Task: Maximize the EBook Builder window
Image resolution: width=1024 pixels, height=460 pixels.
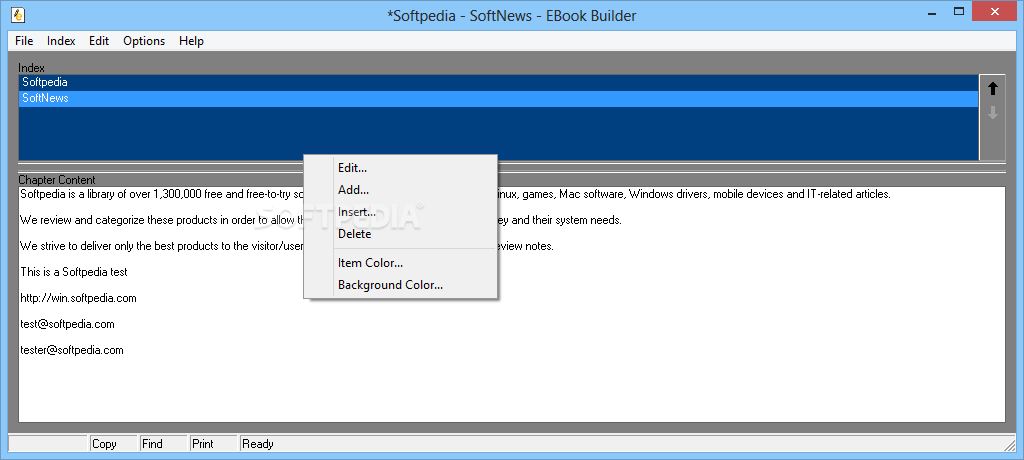Action: (959, 12)
